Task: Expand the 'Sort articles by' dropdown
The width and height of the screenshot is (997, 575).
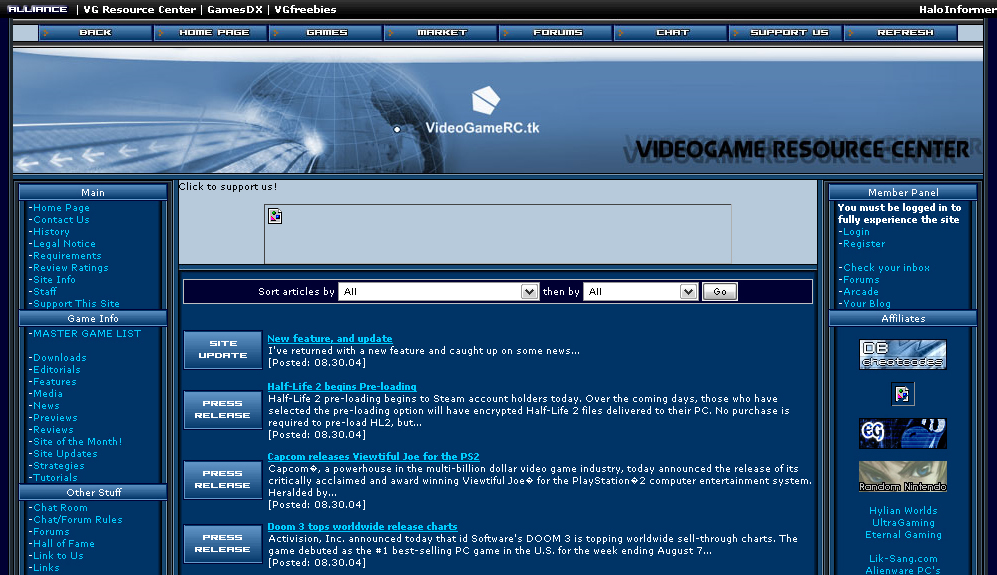Action: tap(439, 292)
